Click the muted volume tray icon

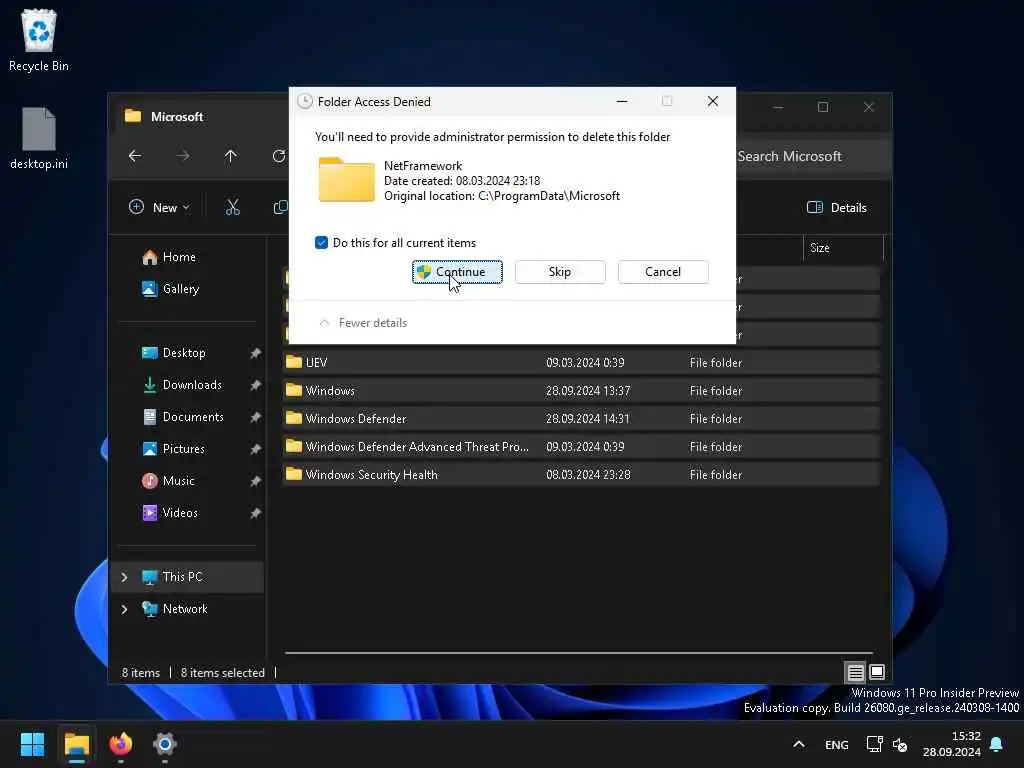[900, 744]
